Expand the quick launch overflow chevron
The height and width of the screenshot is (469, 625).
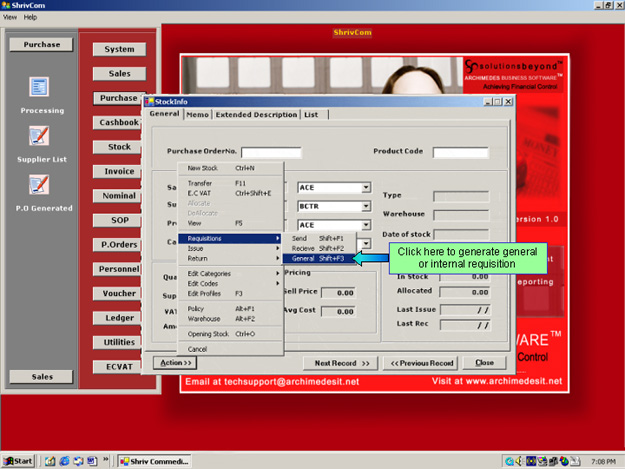tap(106, 459)
